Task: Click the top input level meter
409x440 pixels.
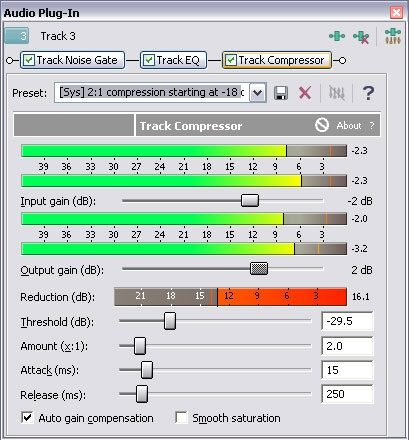Action: (x=184, y=151)
